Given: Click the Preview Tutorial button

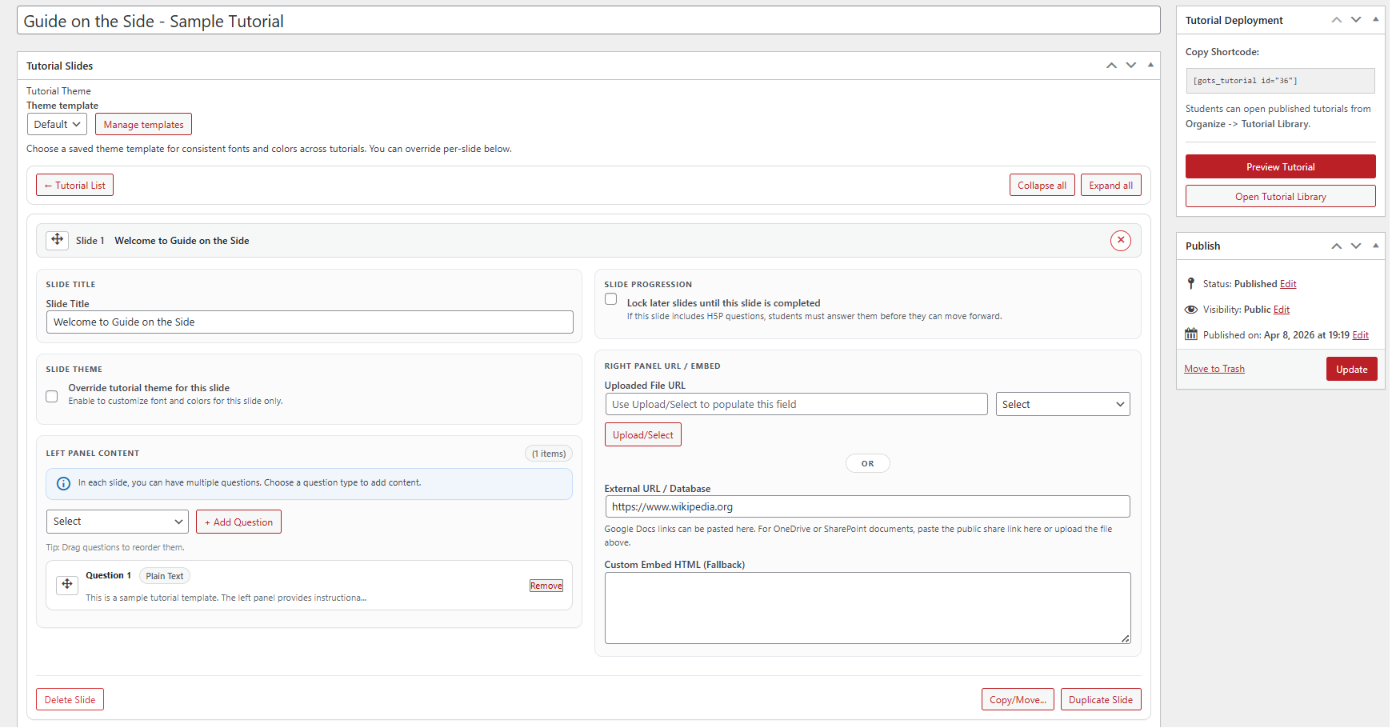Looking at the screenshot, I should (x=1280, y=167).
